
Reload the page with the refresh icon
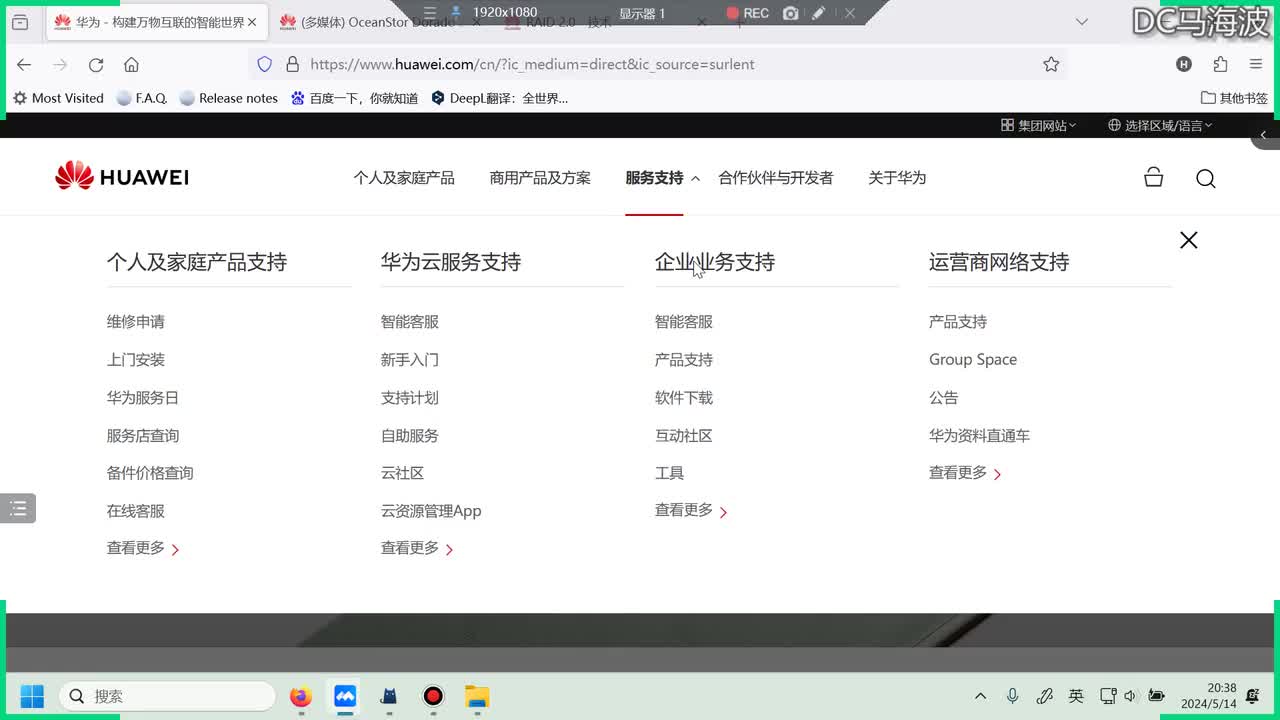[x=96, y=64]
